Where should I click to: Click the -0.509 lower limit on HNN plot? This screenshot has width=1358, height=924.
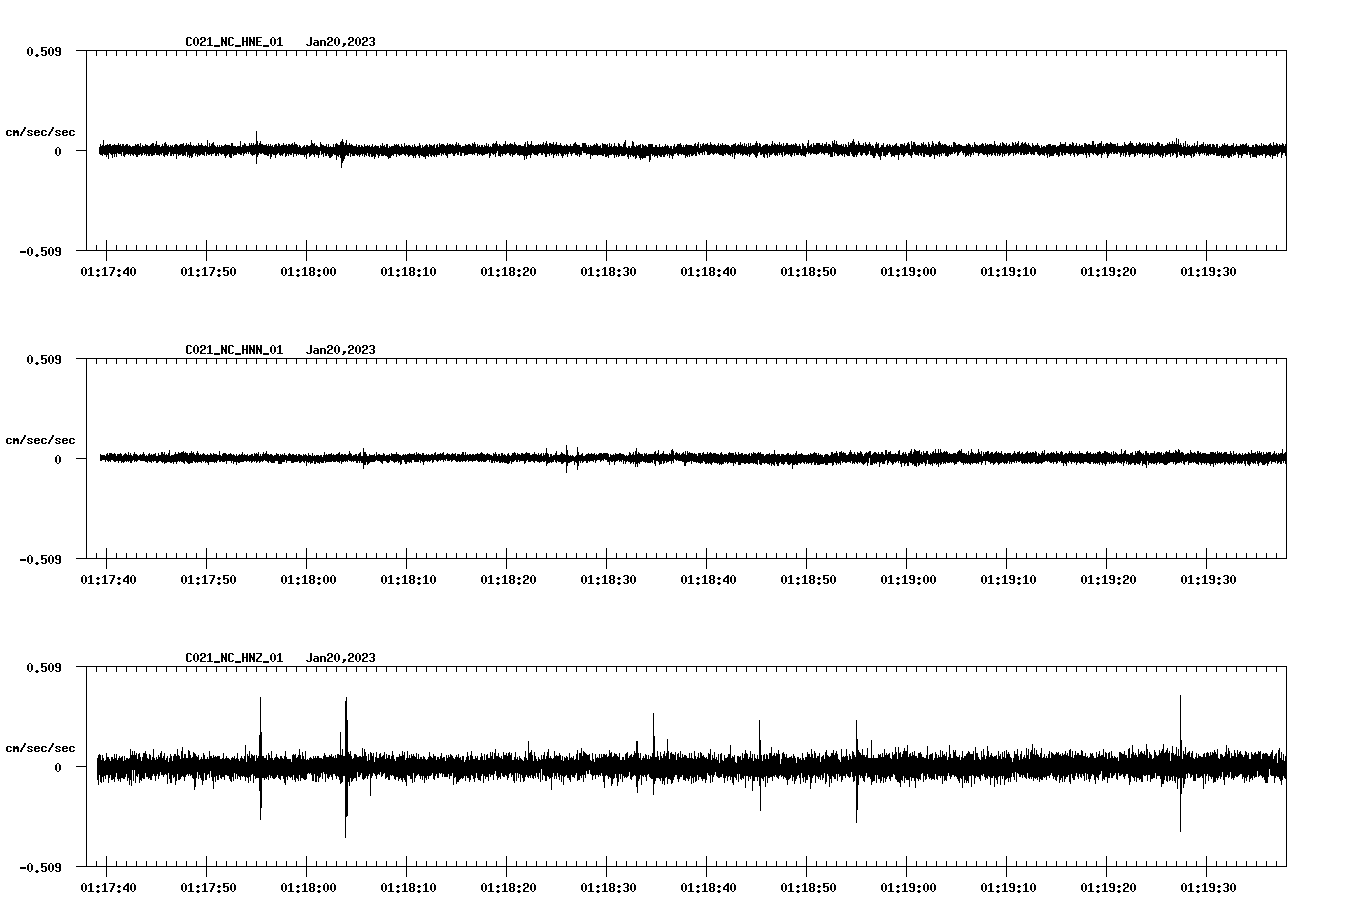click(x=40, y=561)
